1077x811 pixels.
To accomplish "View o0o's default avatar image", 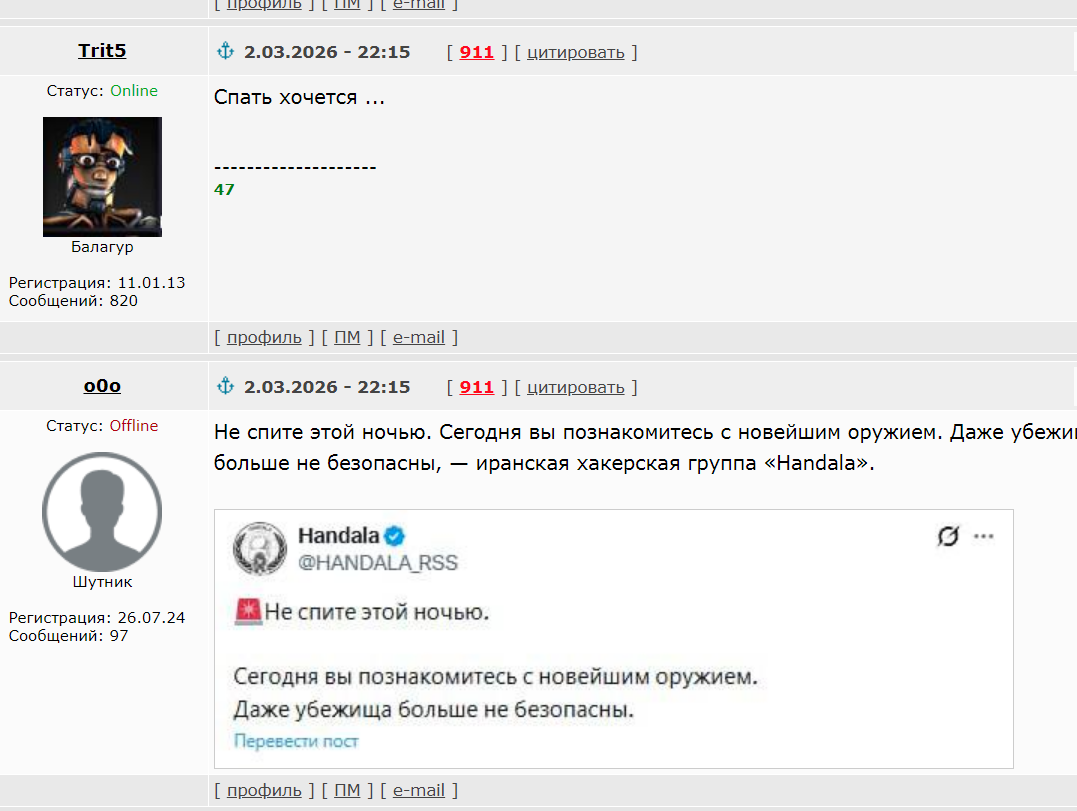I will tap(102, 512).
